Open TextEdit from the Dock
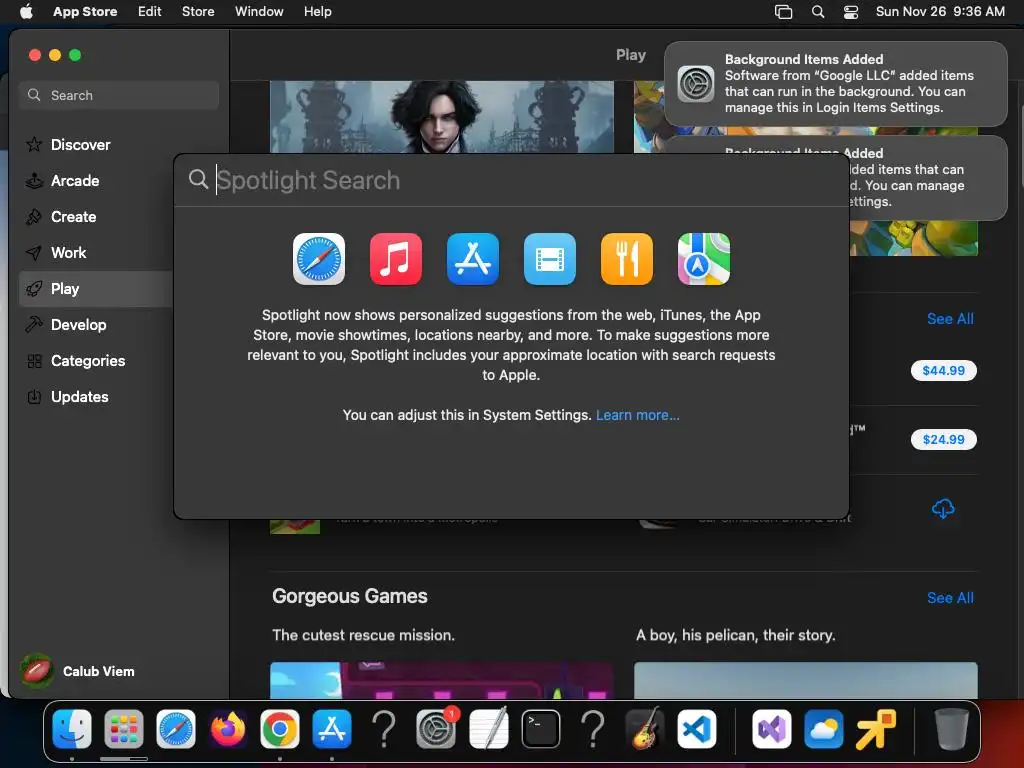 488,729
